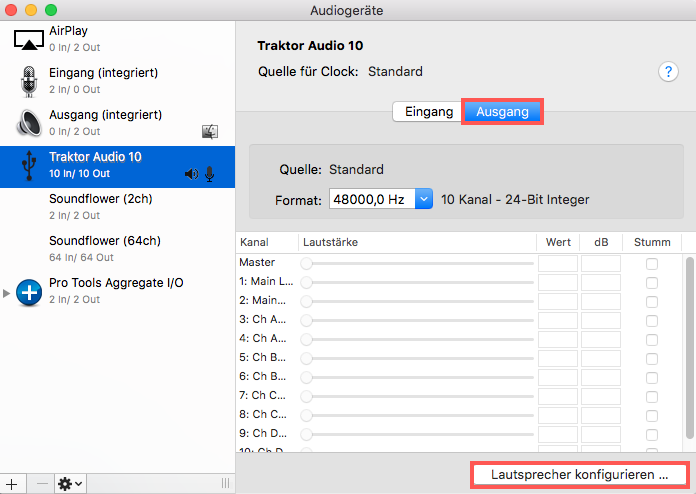This screenshot has height=494, width=696.
Task: Mute channel 3: Ch A checkbox
Action: (x=652, y=321)
